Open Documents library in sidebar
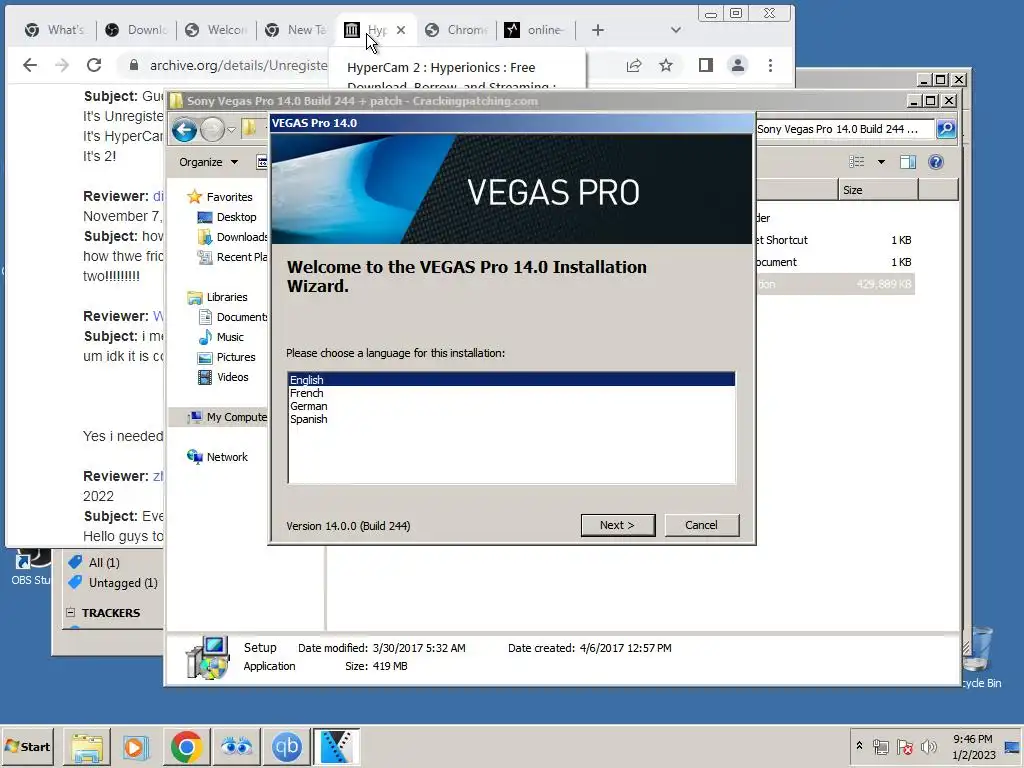1024x768 pixels. click(232, 317)
